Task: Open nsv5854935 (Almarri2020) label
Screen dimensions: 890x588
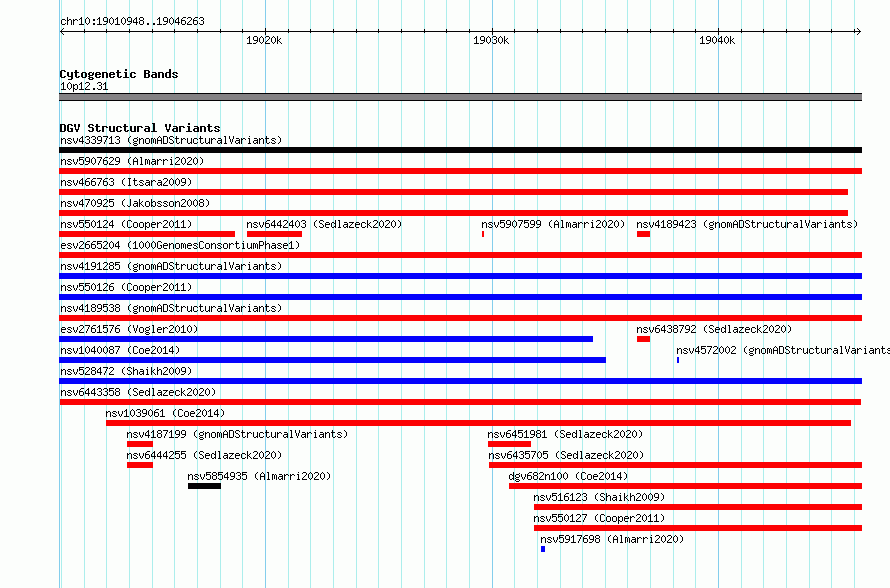Action: 259,476
